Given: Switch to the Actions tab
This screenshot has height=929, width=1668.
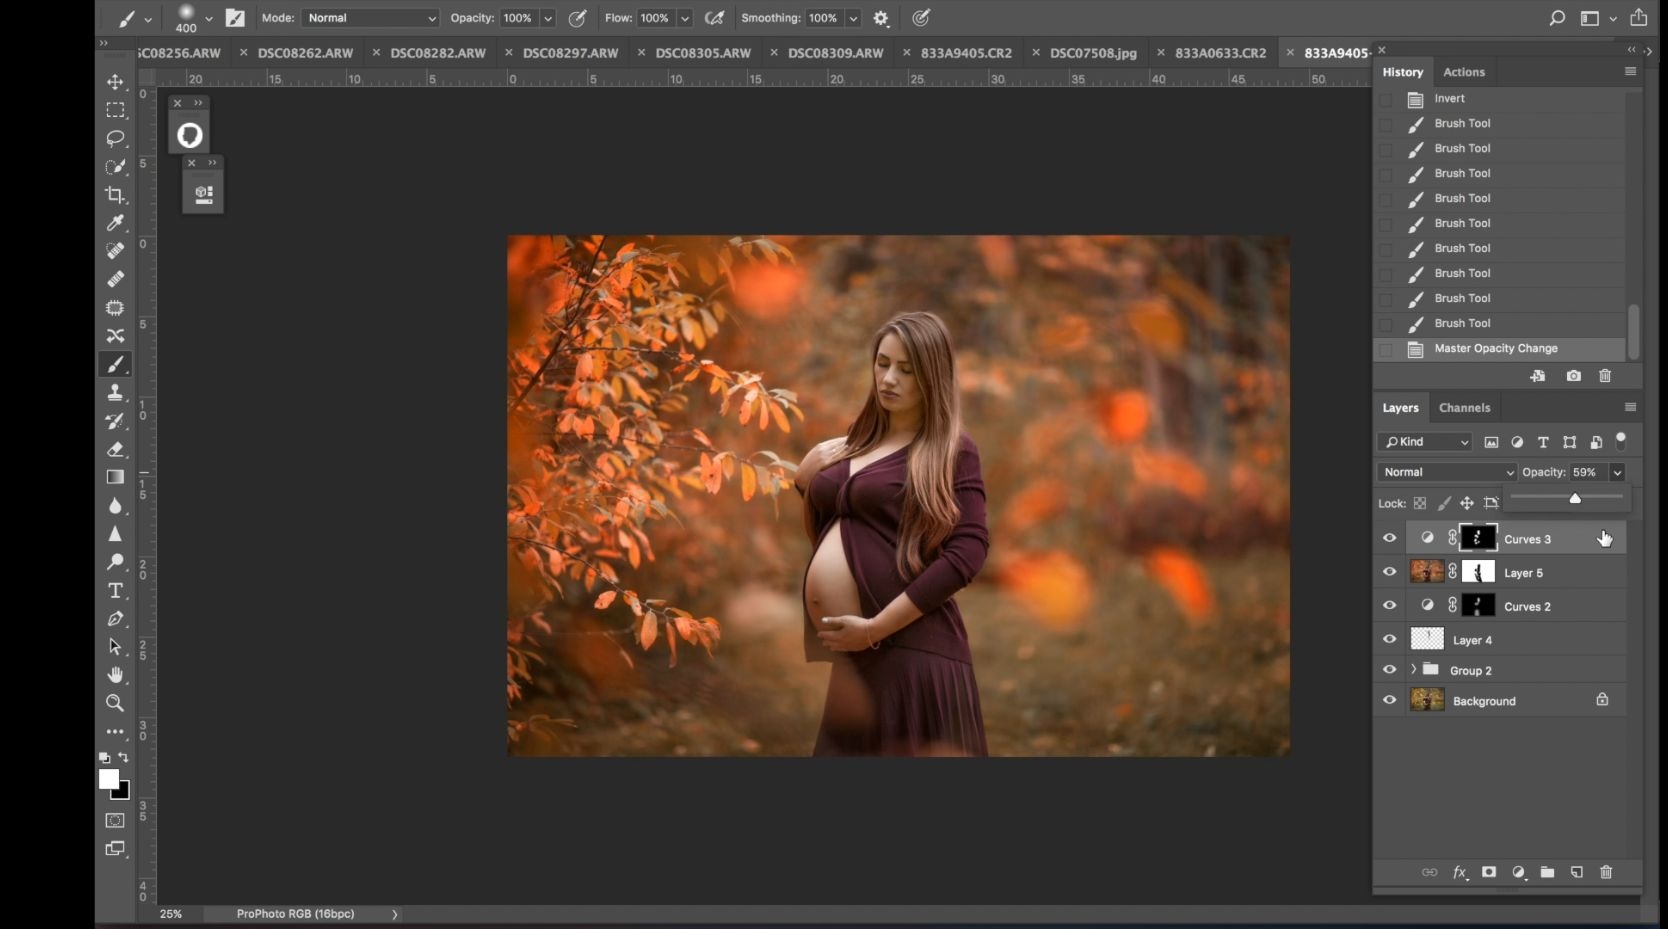Looking at the screenshot, I should pos(1464,72).
